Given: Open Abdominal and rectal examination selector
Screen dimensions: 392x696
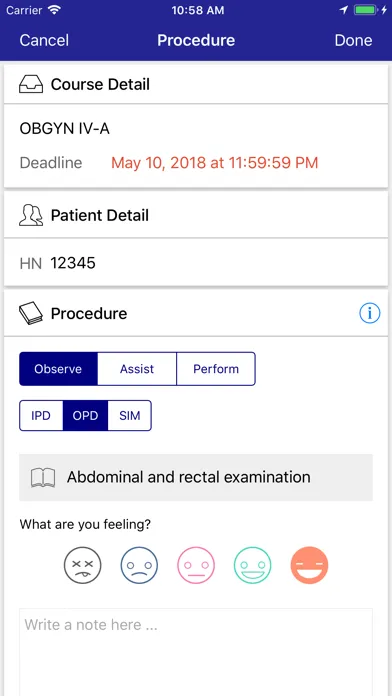Looking at the screenshot, I should [196, 477].
